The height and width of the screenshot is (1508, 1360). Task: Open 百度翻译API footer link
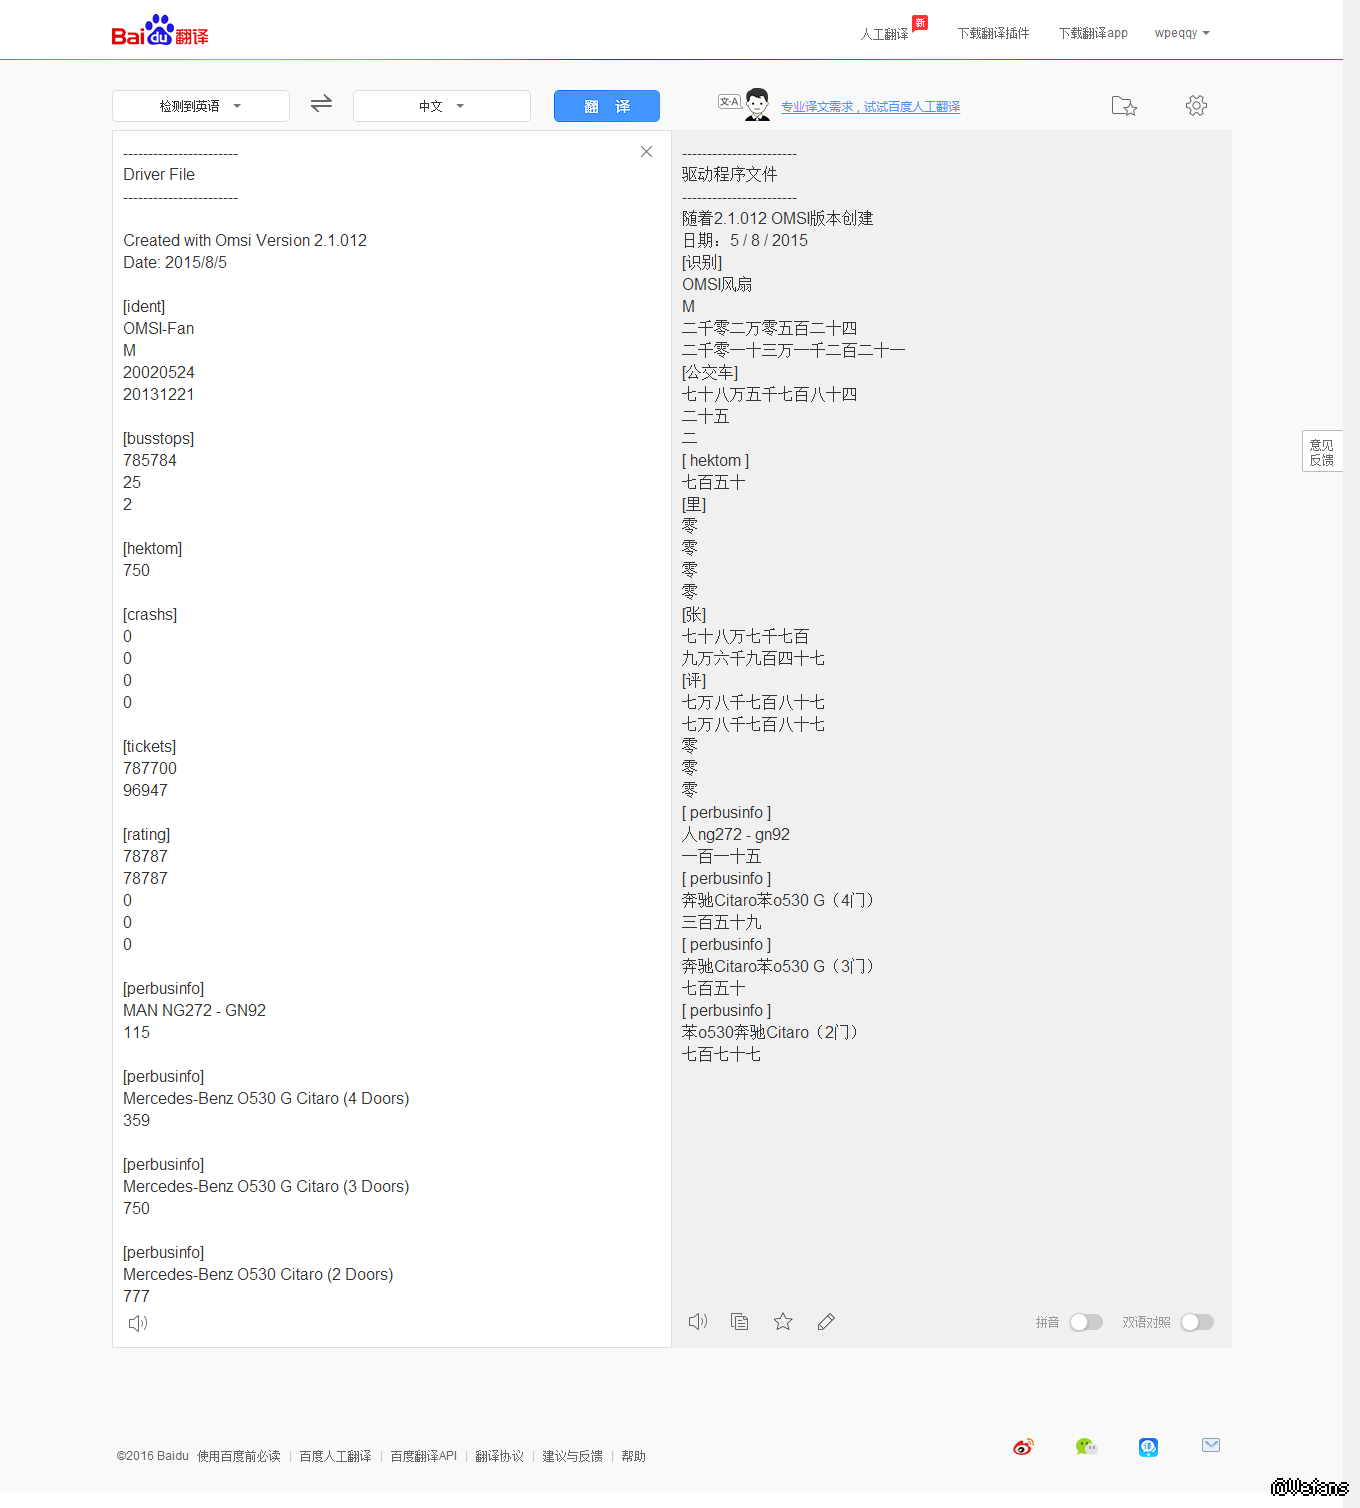pos(423,1456)
